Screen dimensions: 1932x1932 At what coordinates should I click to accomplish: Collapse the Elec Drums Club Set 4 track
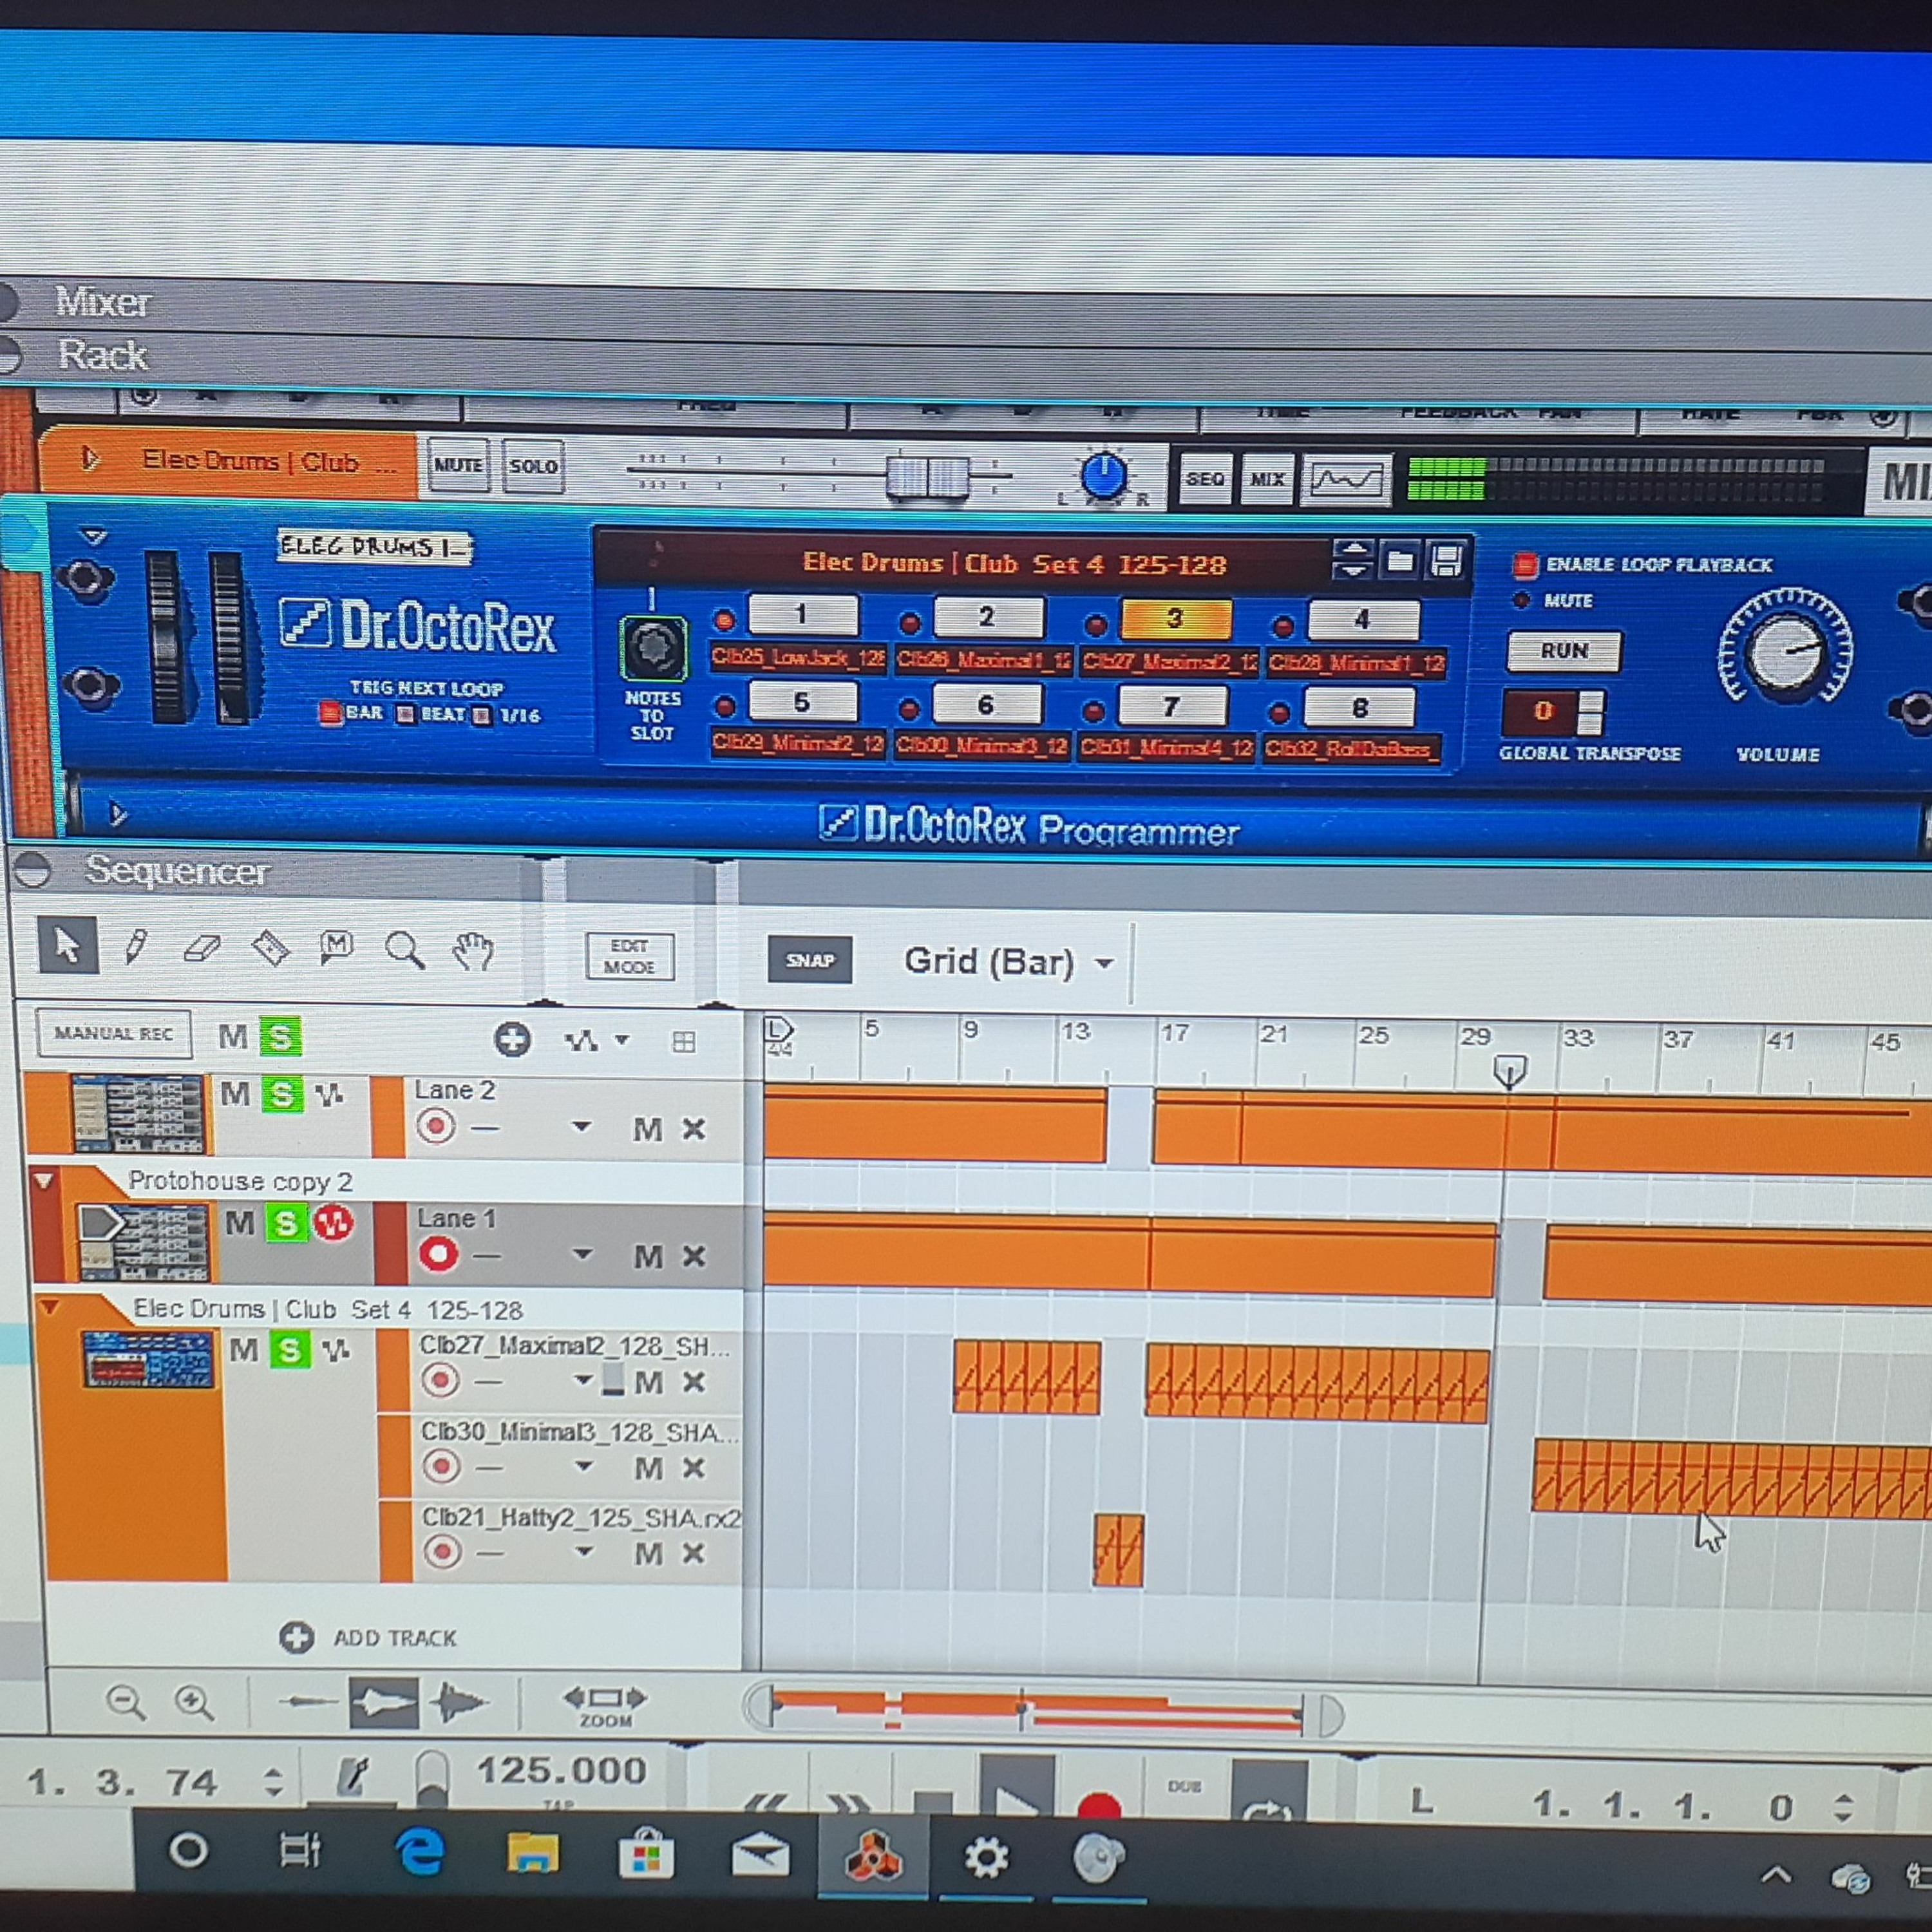click(x=49, y=1307)
